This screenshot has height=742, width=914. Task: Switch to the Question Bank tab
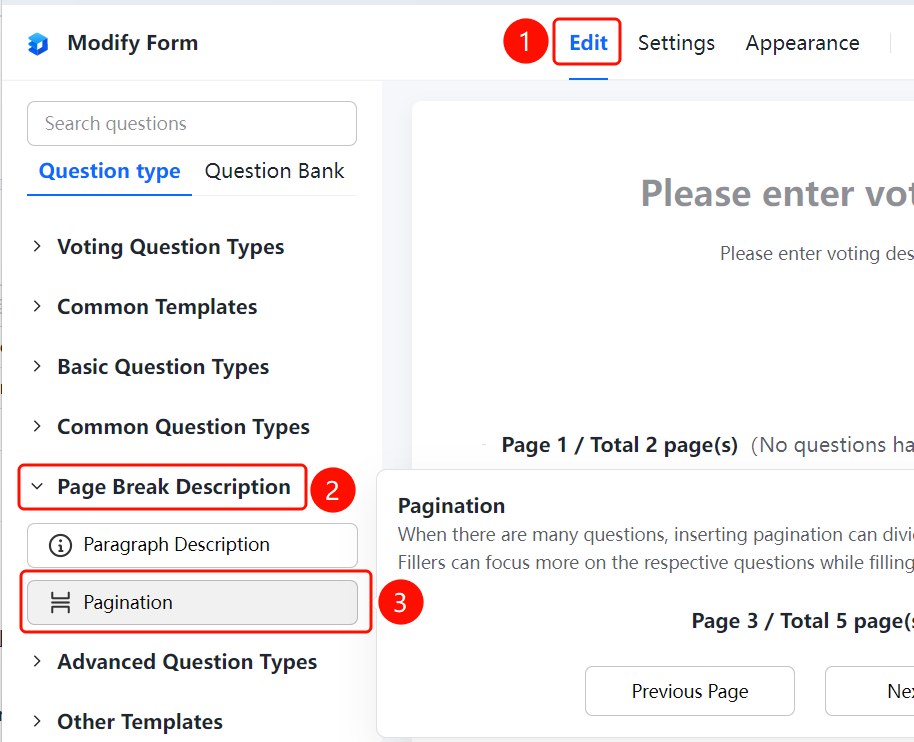tap(274, 171)
